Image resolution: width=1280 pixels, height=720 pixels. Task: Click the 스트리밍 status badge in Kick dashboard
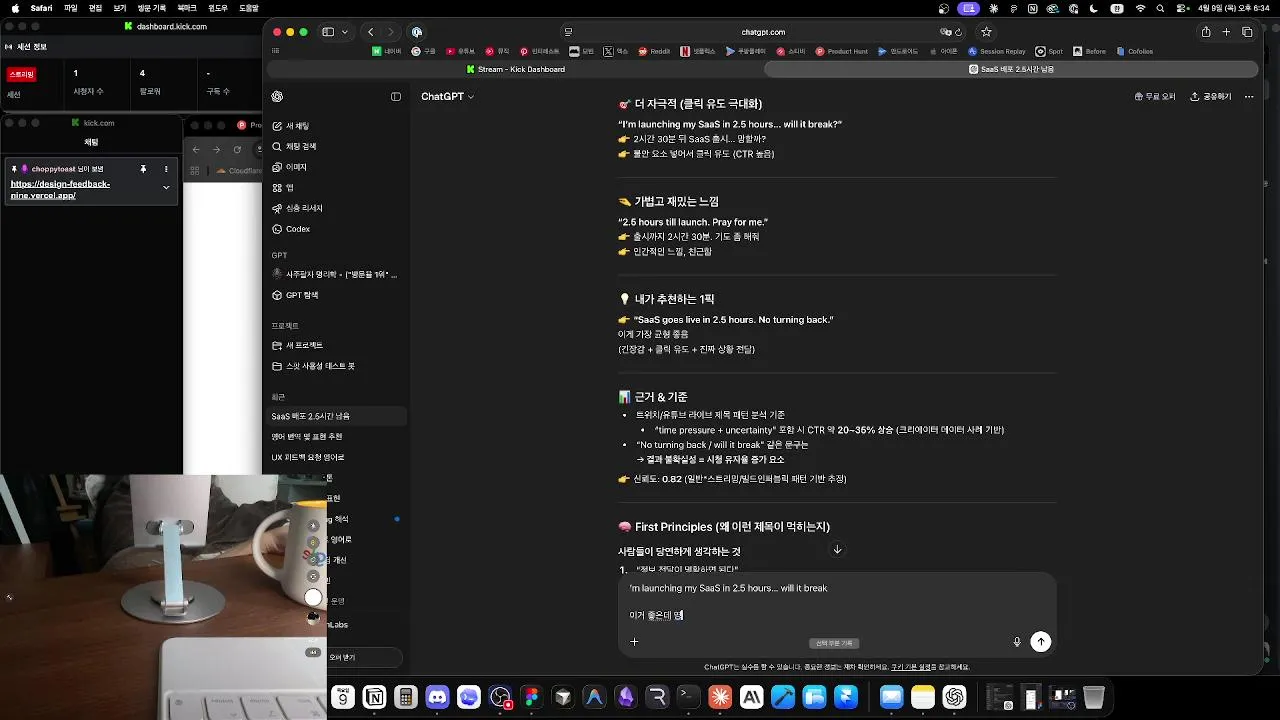[x=21, y=74]
